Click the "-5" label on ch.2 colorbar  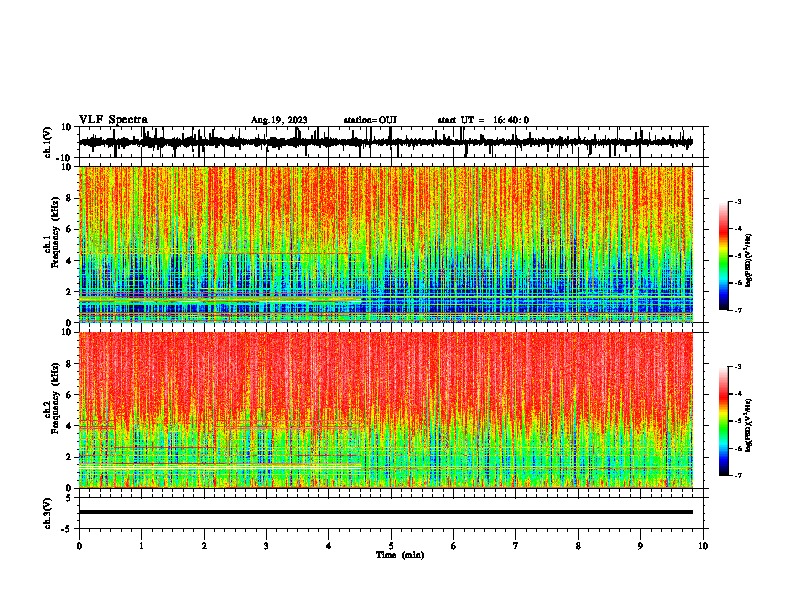tap(738, 421)
